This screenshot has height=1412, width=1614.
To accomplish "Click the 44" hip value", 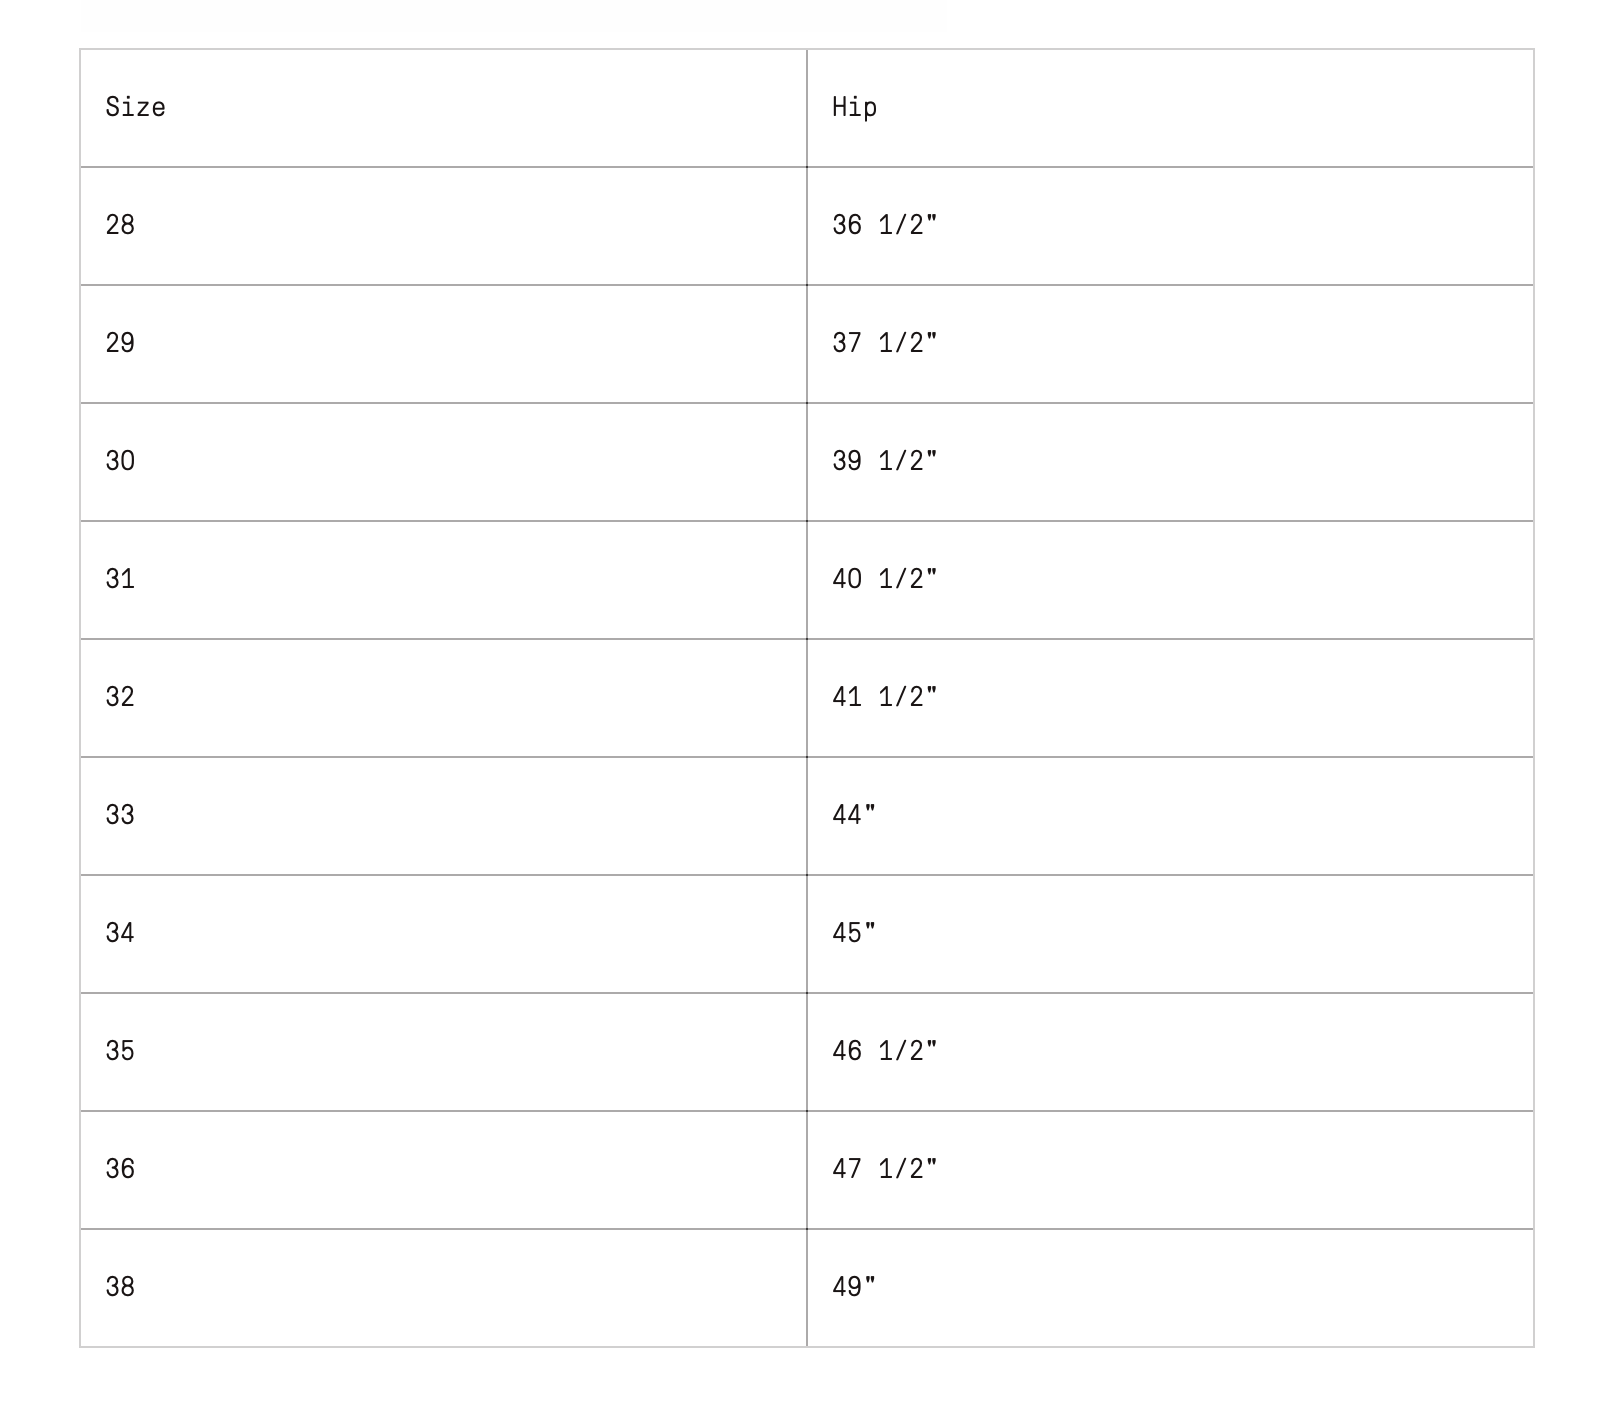I will 854,815.
